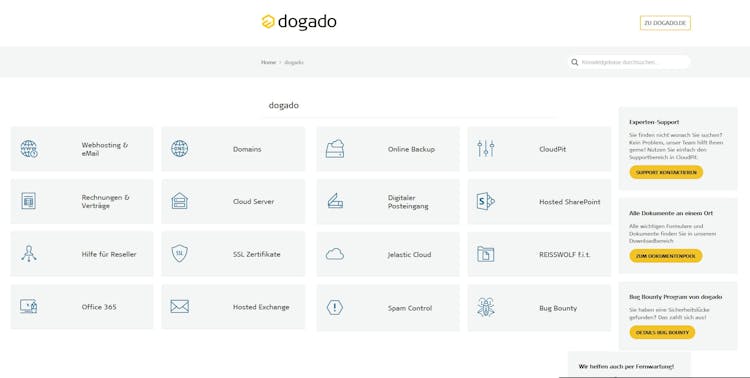Image resolution: width=750 pixels, height=378 pixels.
Task: Open the Cloud Server category
Action: click(x=233, y=201)
